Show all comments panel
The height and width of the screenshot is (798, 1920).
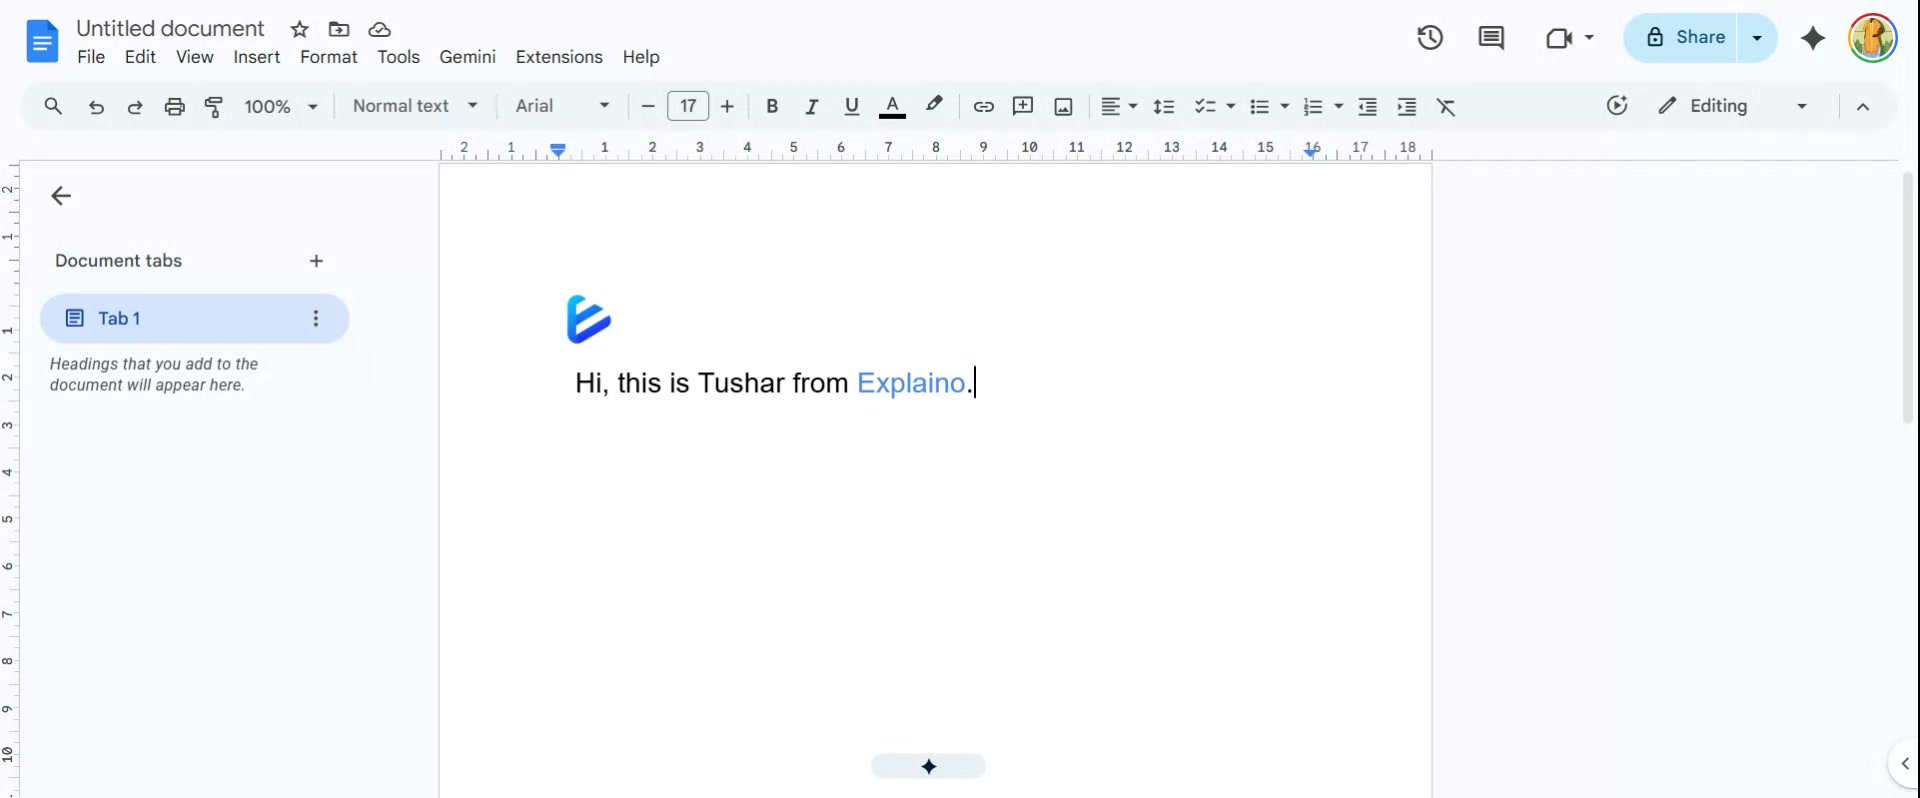pyautogui.click(x=1491, y=38)
